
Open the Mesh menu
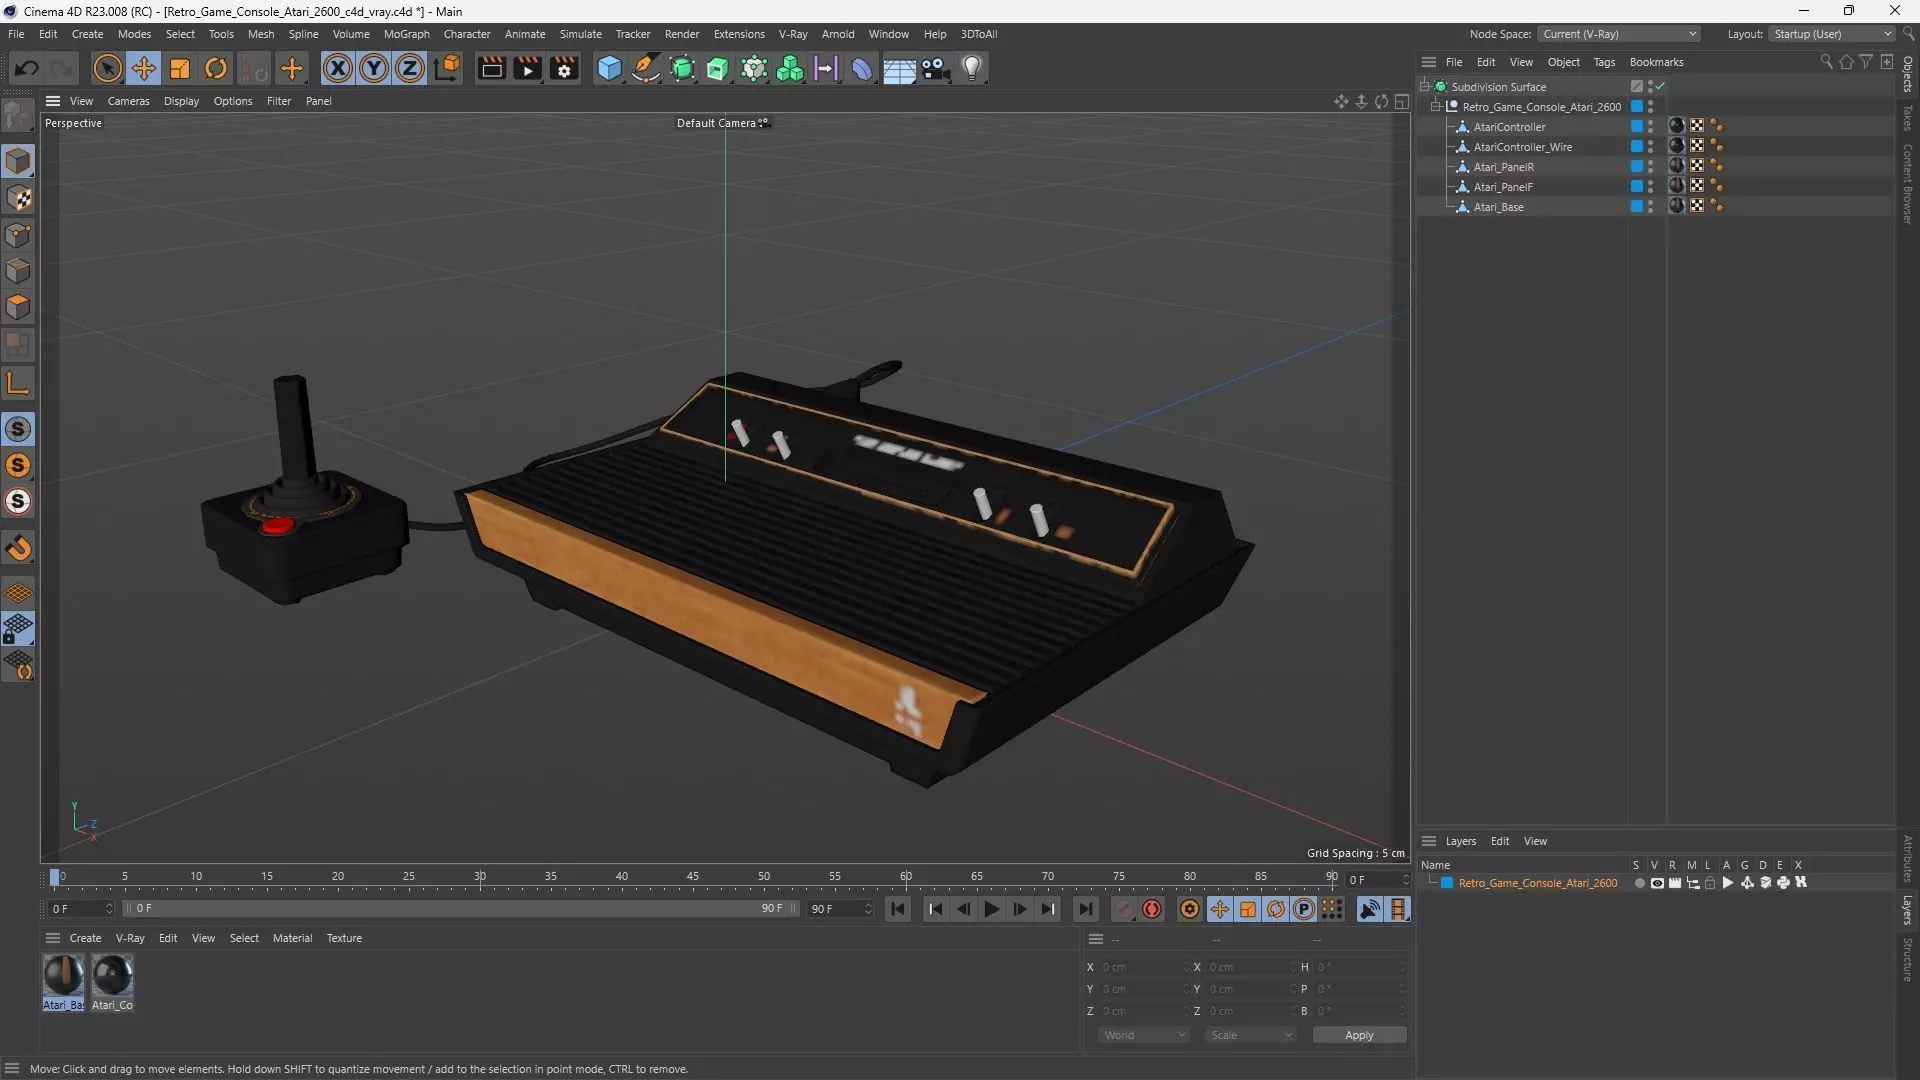click(261, 34)
